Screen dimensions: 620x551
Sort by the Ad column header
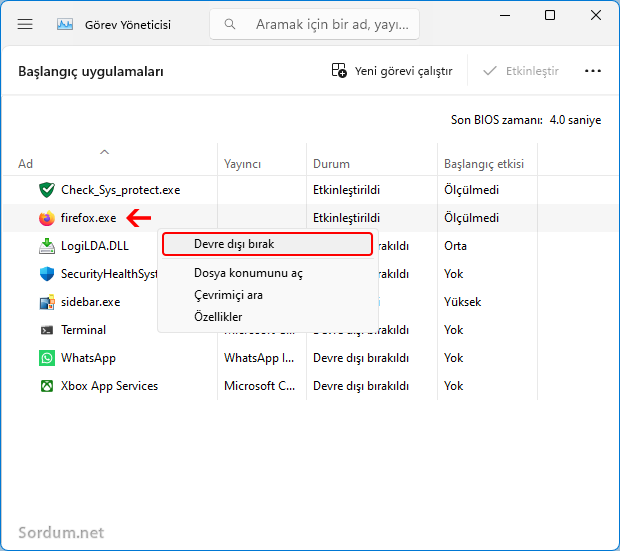pos(25,164)
